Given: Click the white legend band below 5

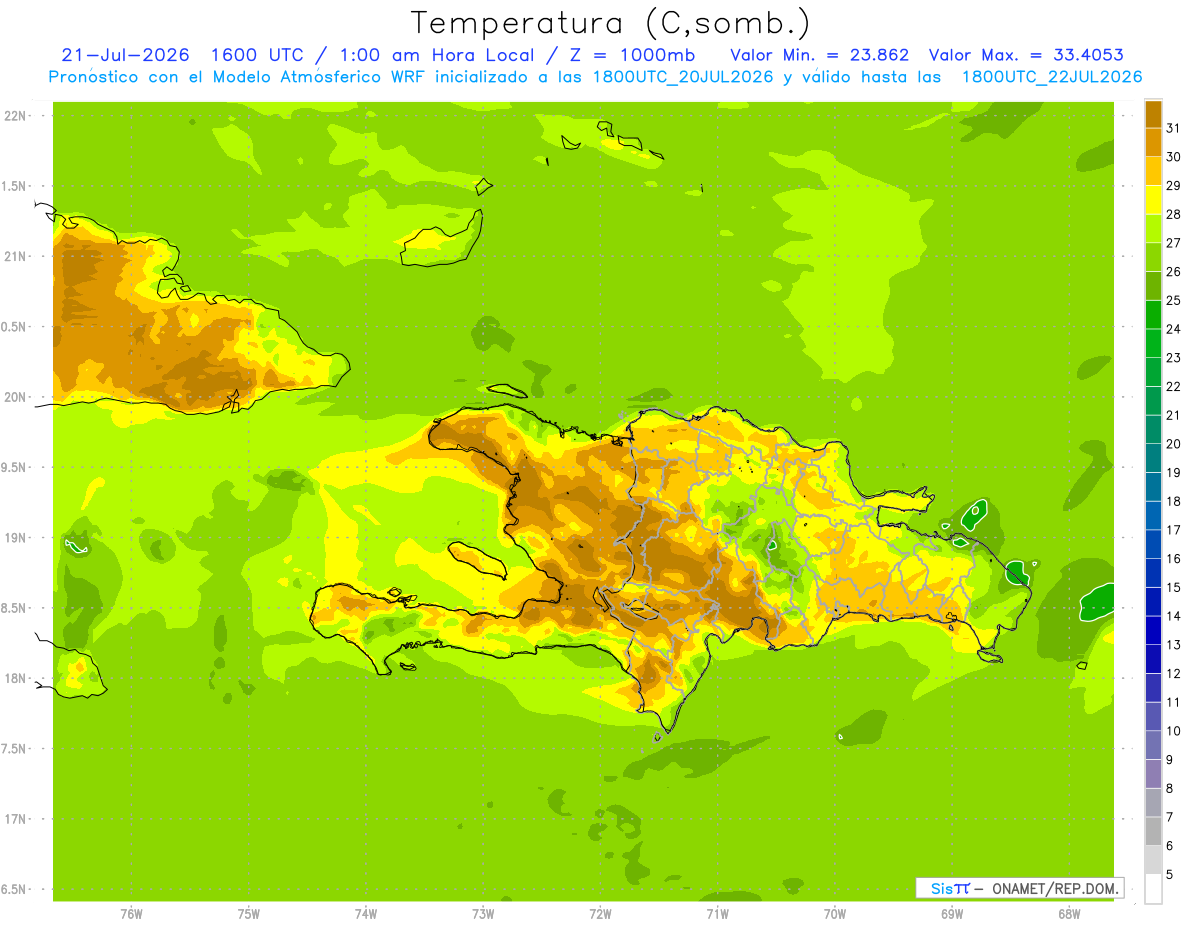Looking at the screenshot, I should (1153, 888).
